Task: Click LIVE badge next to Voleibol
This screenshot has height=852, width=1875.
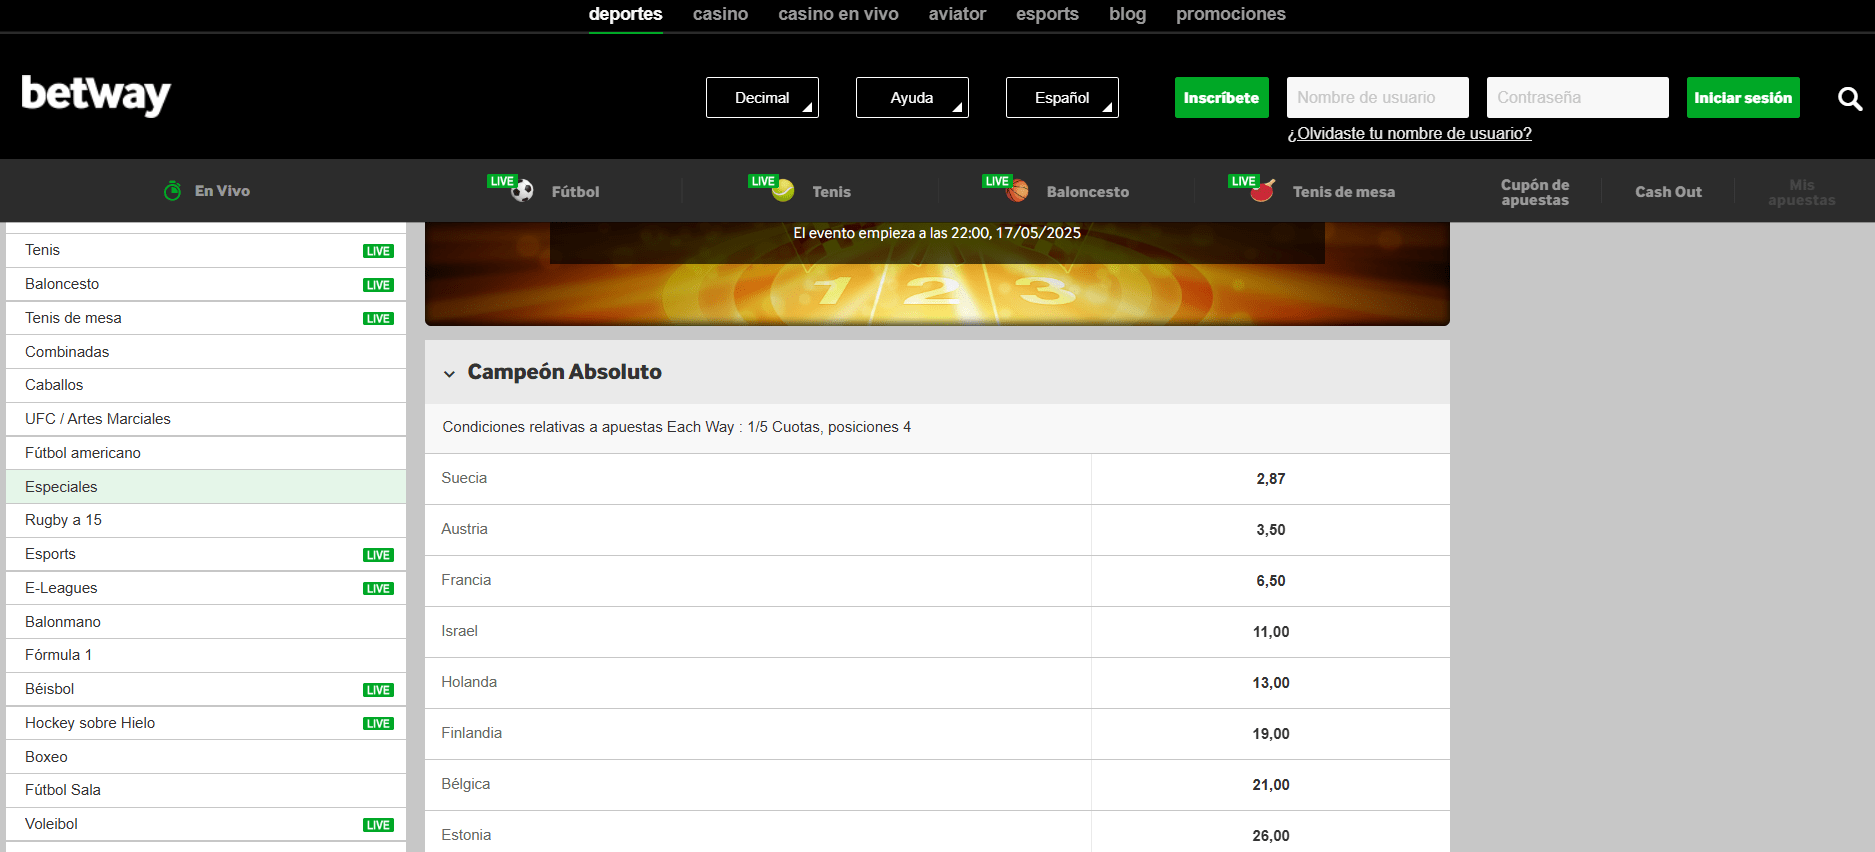Action: pos(378,825)
